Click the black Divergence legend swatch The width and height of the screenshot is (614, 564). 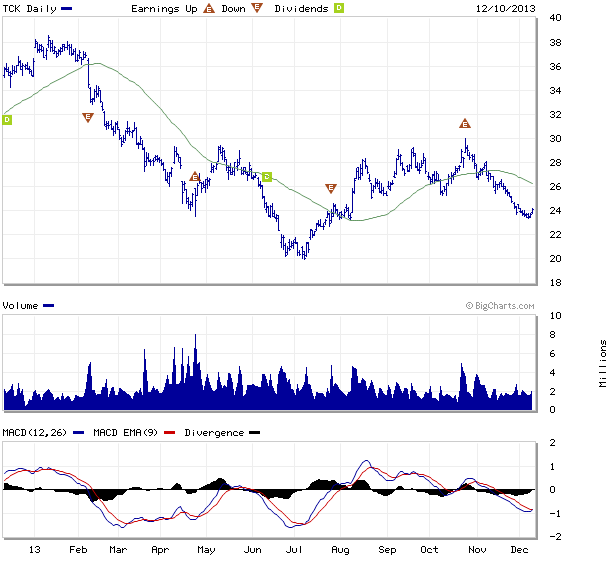coord(254,433)
